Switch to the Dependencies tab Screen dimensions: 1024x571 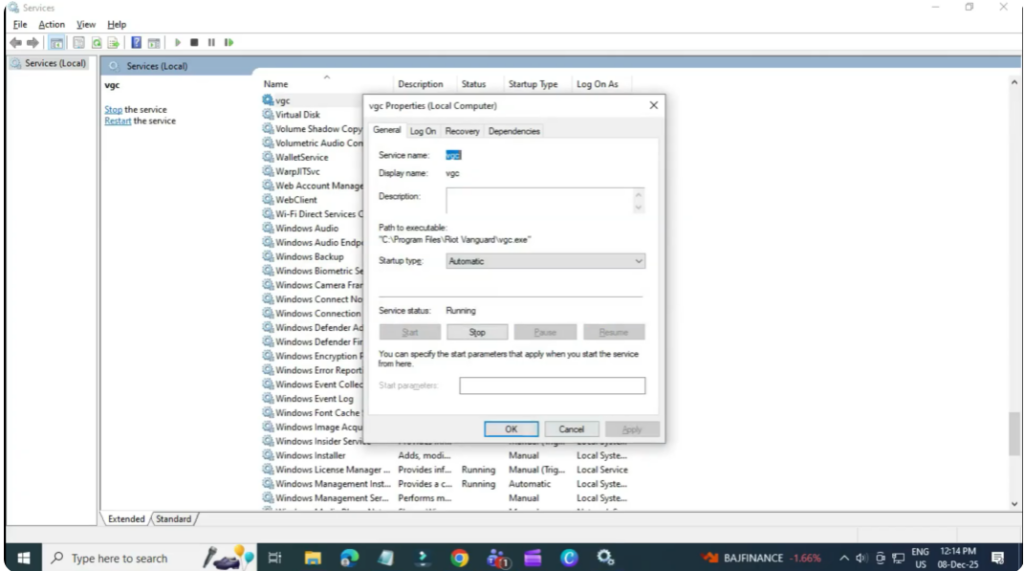[514, 131]
